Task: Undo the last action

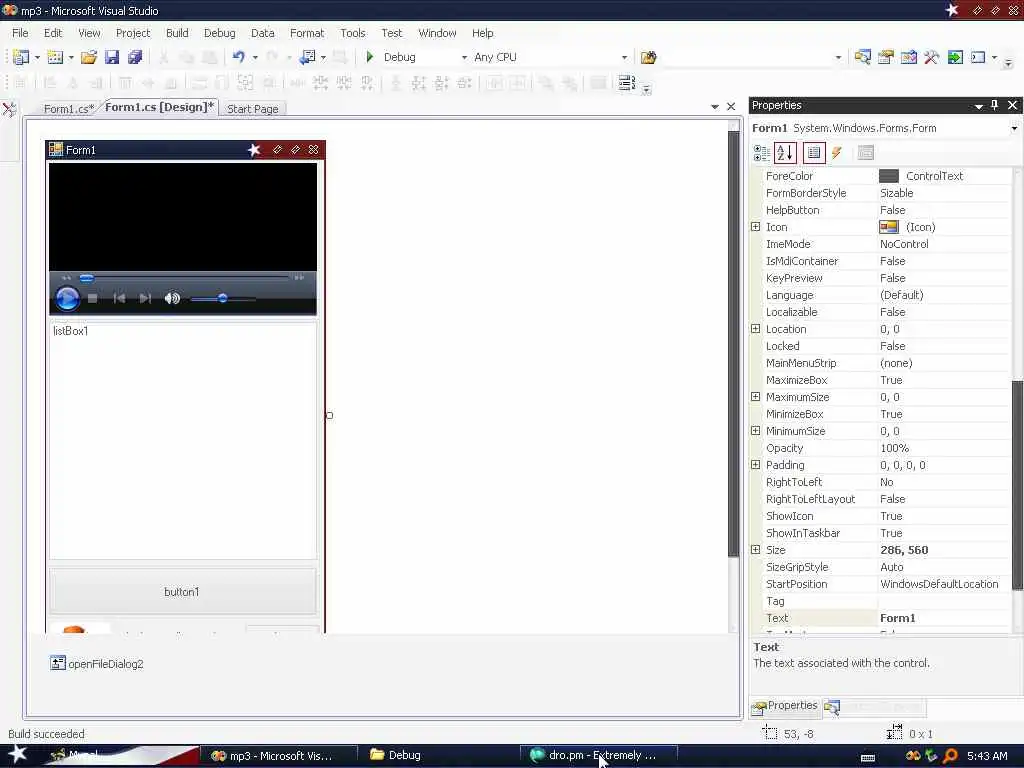Action: click(238, 57)
